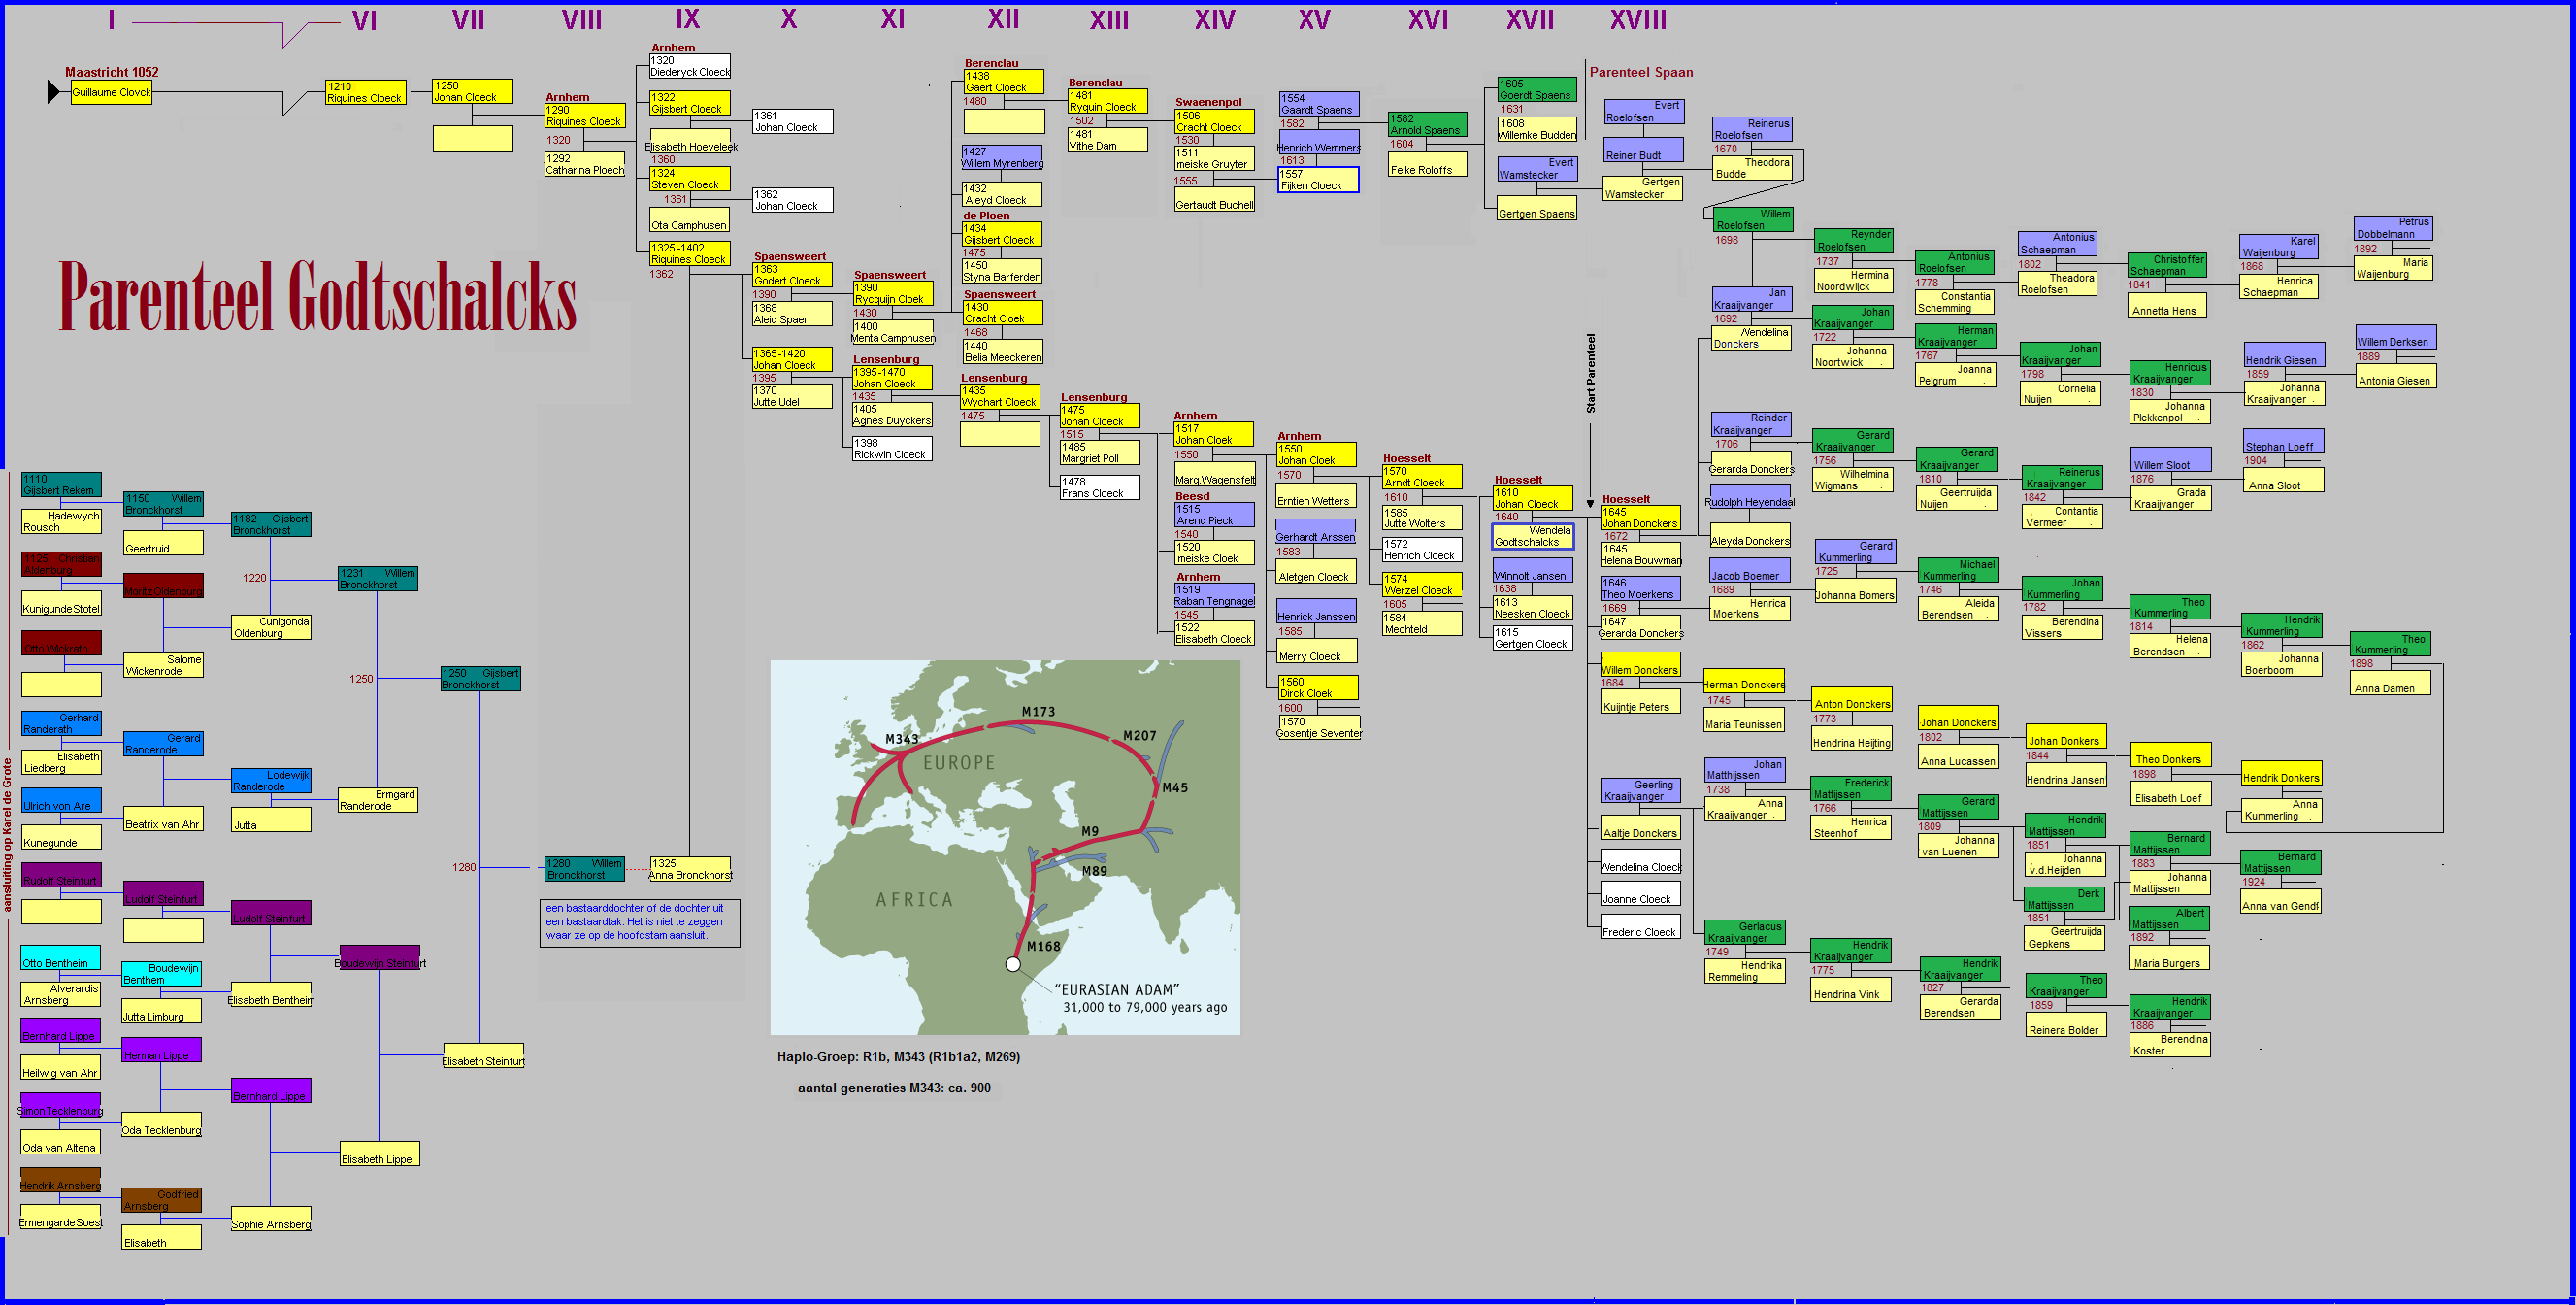2576x1305 pixels.
Task: Select the Wendela Godtschalcks box
Action: click(x=1532, y=537)
